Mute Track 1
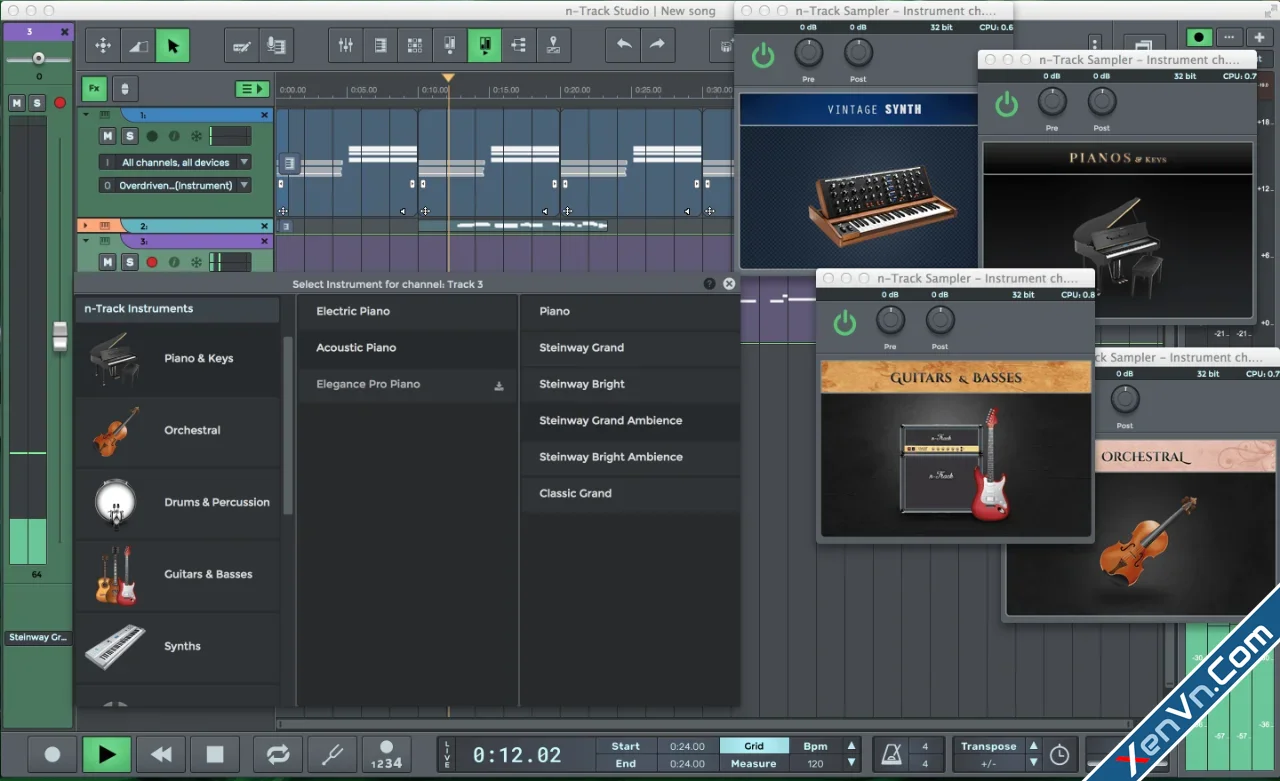The image size is (1280, 781). [x=107, y=136]
